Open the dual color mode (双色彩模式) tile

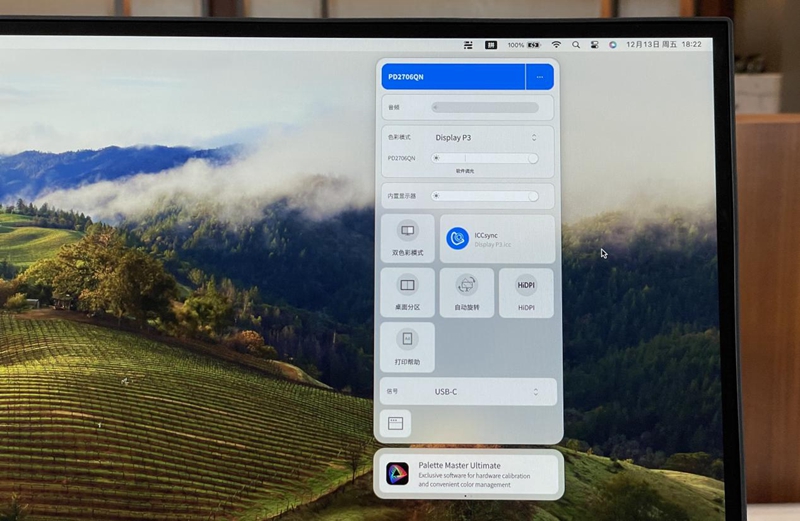point(408,239)
